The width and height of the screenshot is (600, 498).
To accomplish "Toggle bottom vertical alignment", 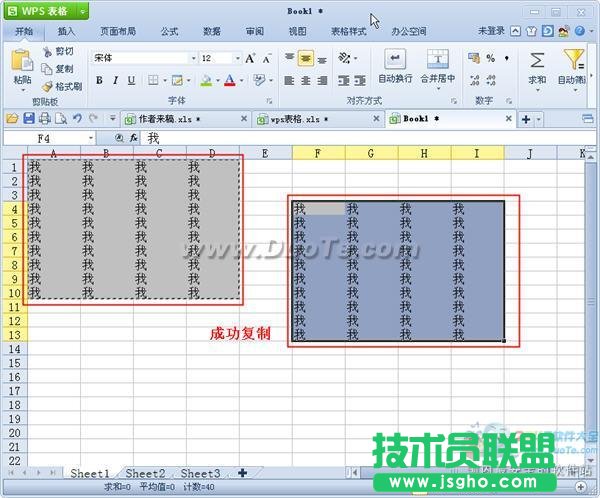I will click(x=322, y=60).
